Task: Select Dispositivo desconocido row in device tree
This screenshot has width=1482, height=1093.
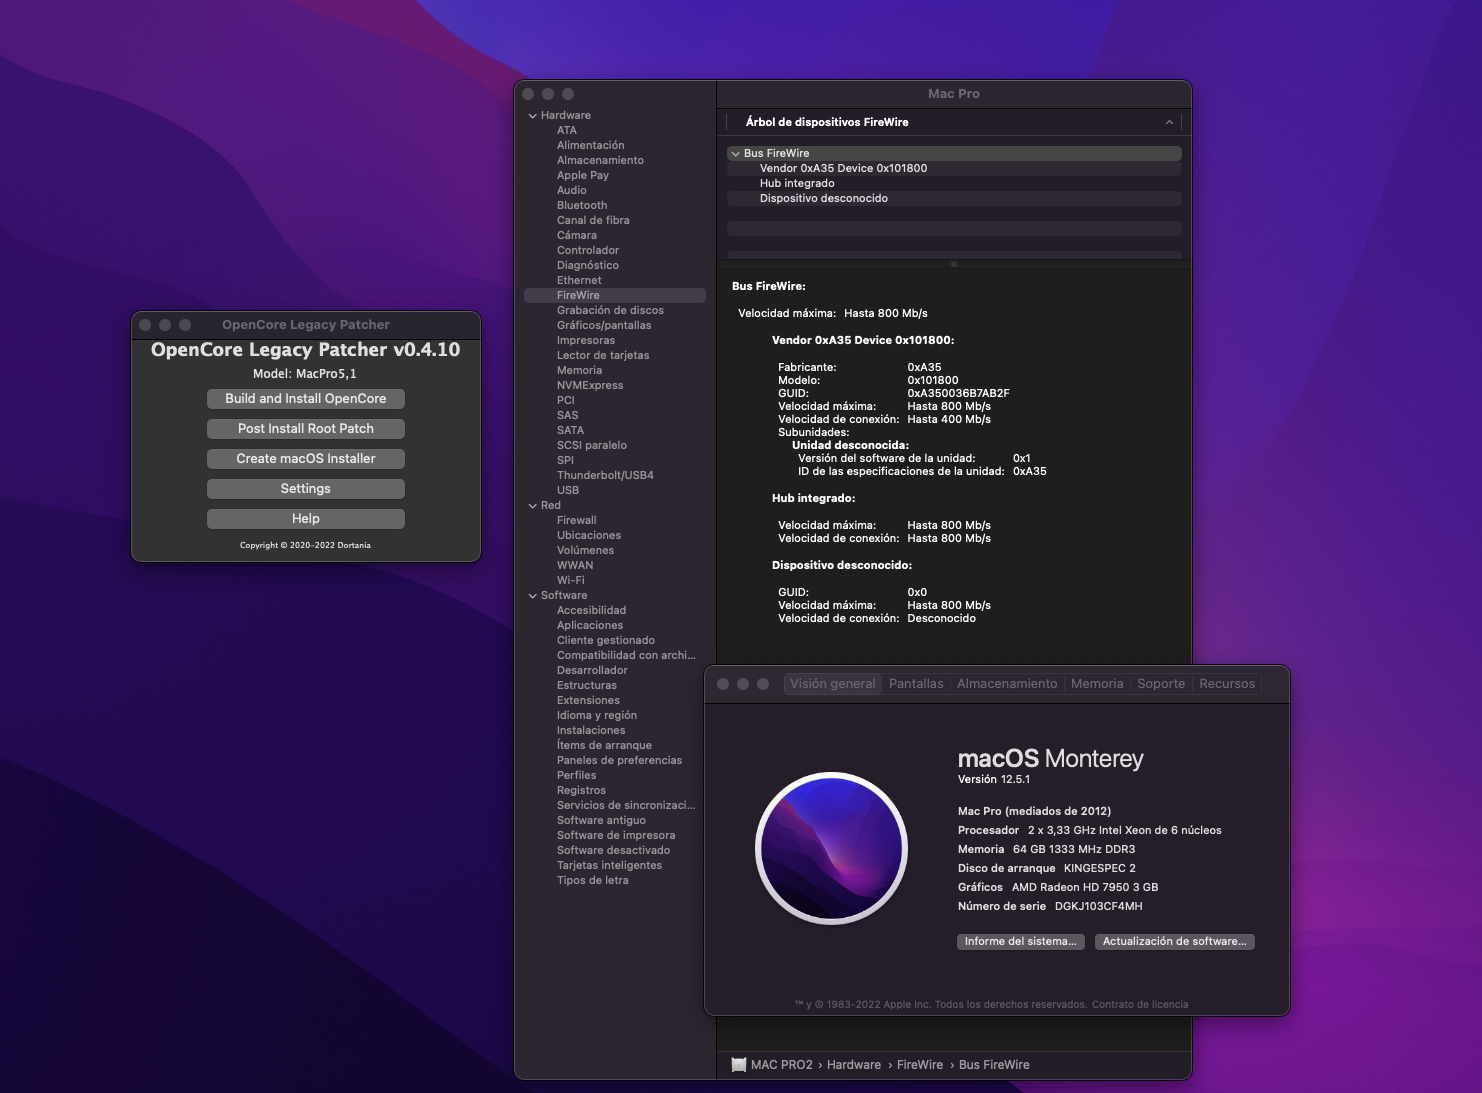Action: 954,199
